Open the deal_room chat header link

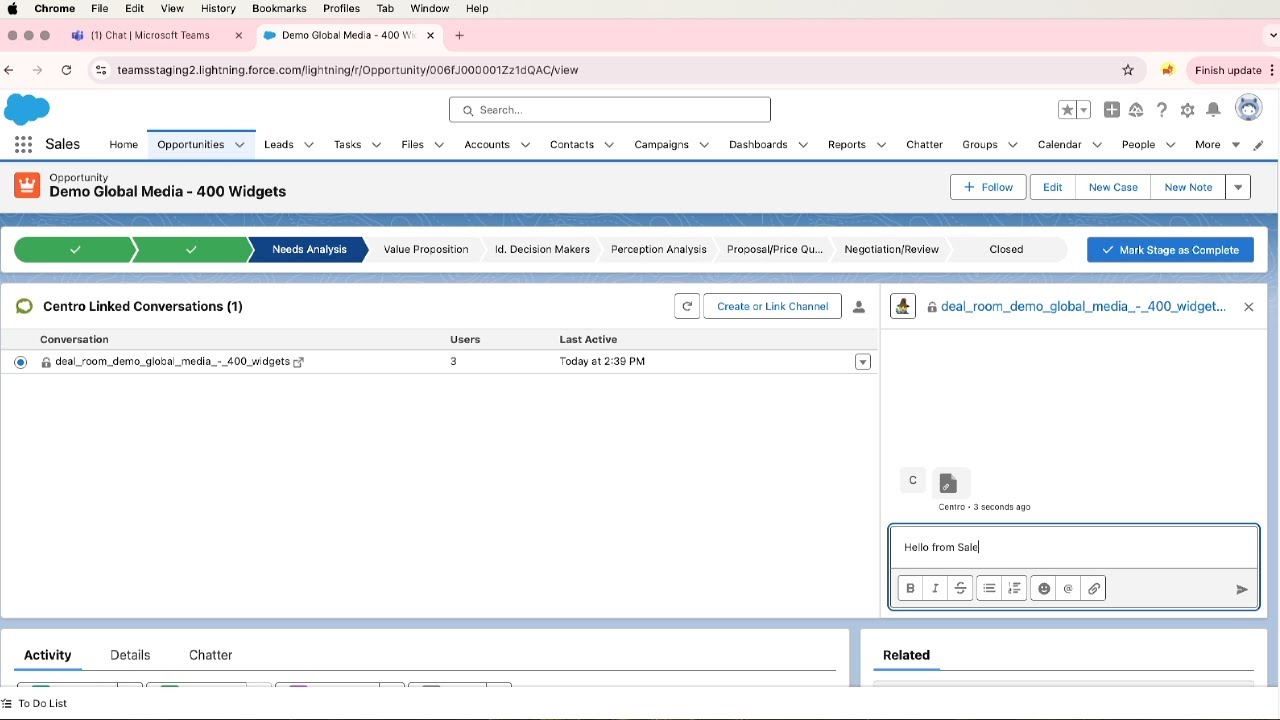1083,307
